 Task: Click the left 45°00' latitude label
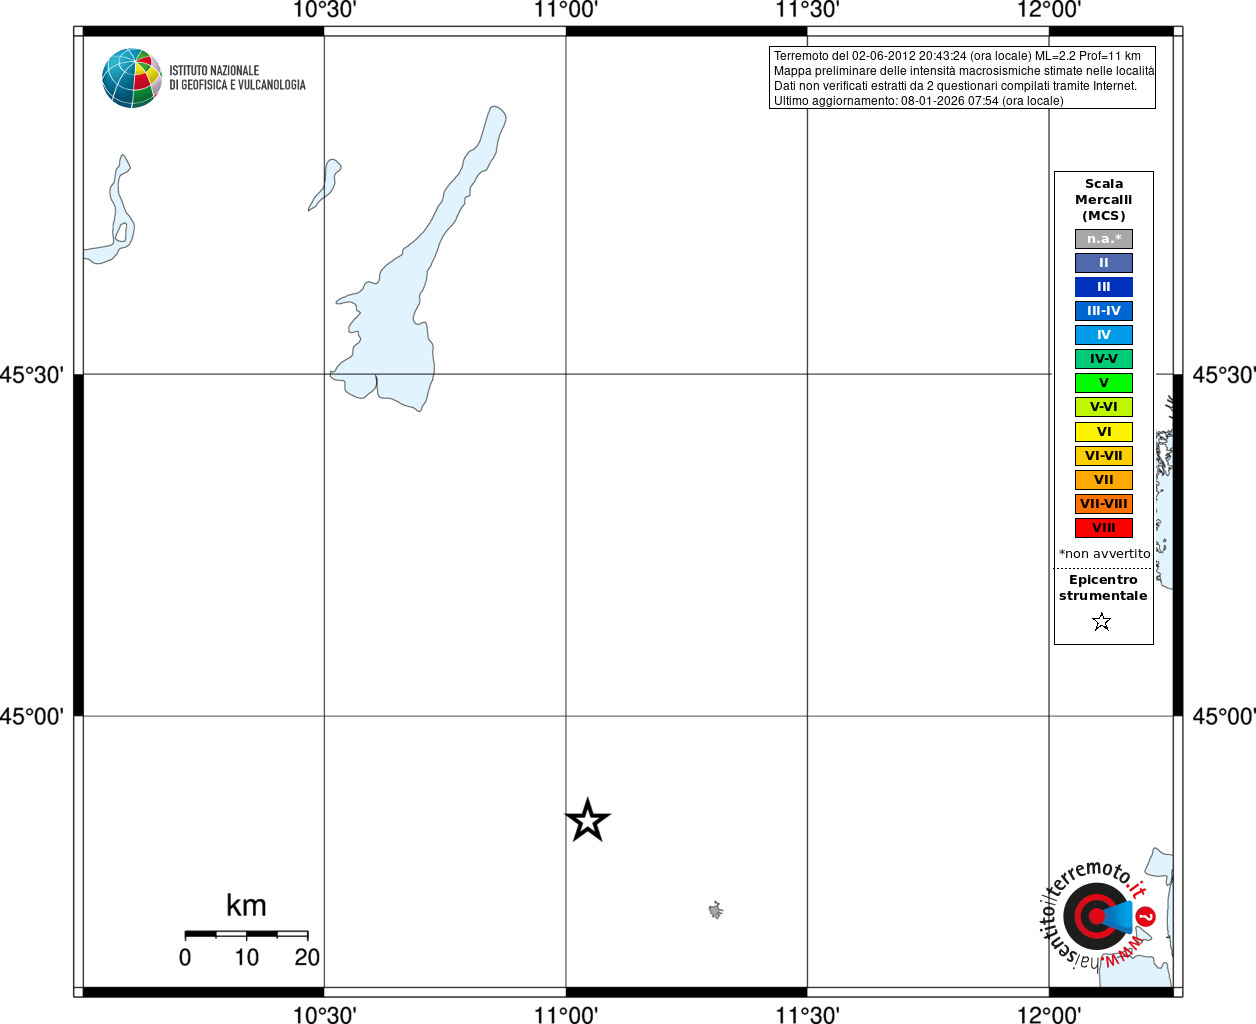[31, 717]
